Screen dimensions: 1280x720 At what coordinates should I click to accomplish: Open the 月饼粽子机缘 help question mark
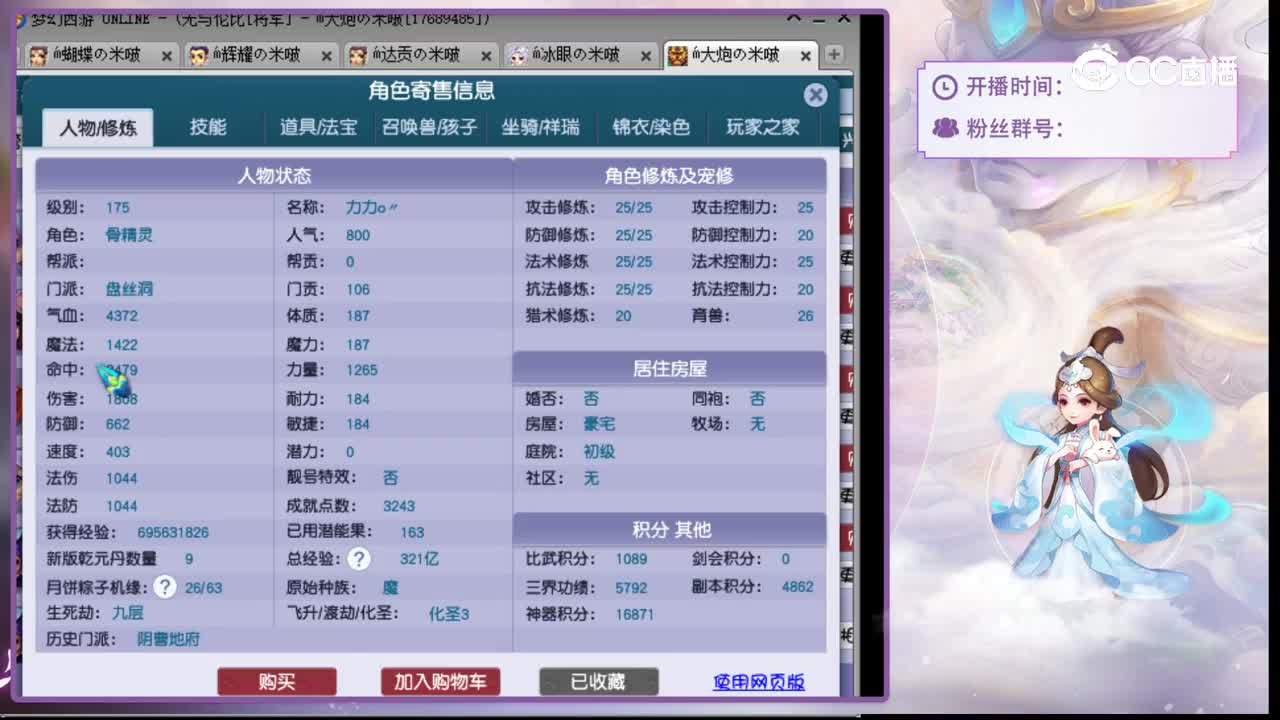pos(165,587)
